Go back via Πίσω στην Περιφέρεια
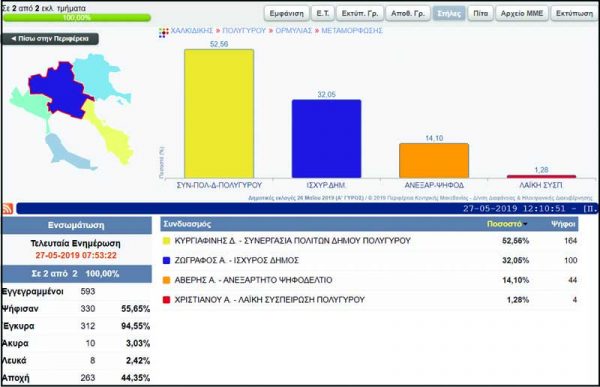Image resolution: width=600 pixels, height=387 pixels. (50, 39)
